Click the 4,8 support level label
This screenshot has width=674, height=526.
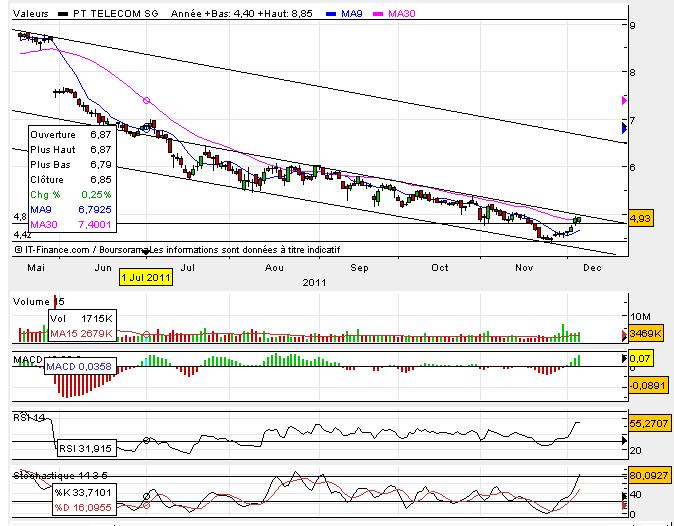pyautogui.click(x=20, y=217)
